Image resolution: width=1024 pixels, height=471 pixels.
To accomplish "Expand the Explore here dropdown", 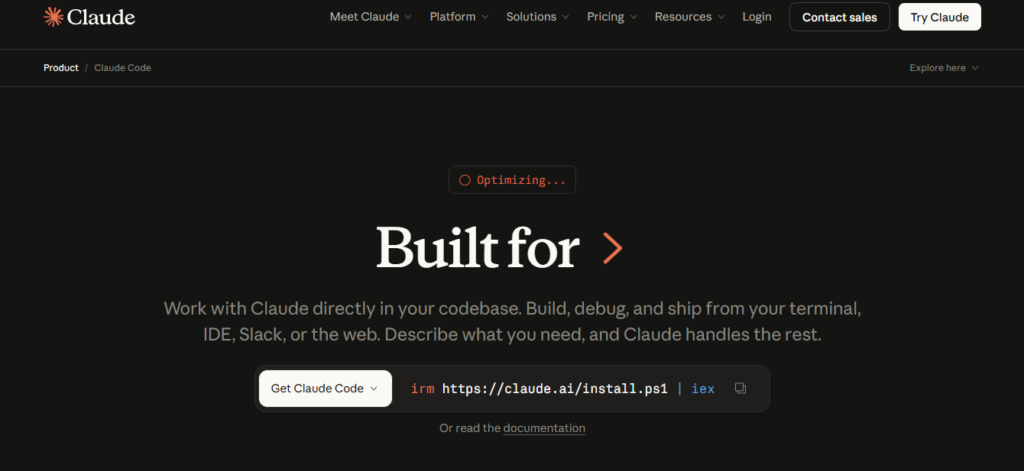I will (x=944, y=68).
